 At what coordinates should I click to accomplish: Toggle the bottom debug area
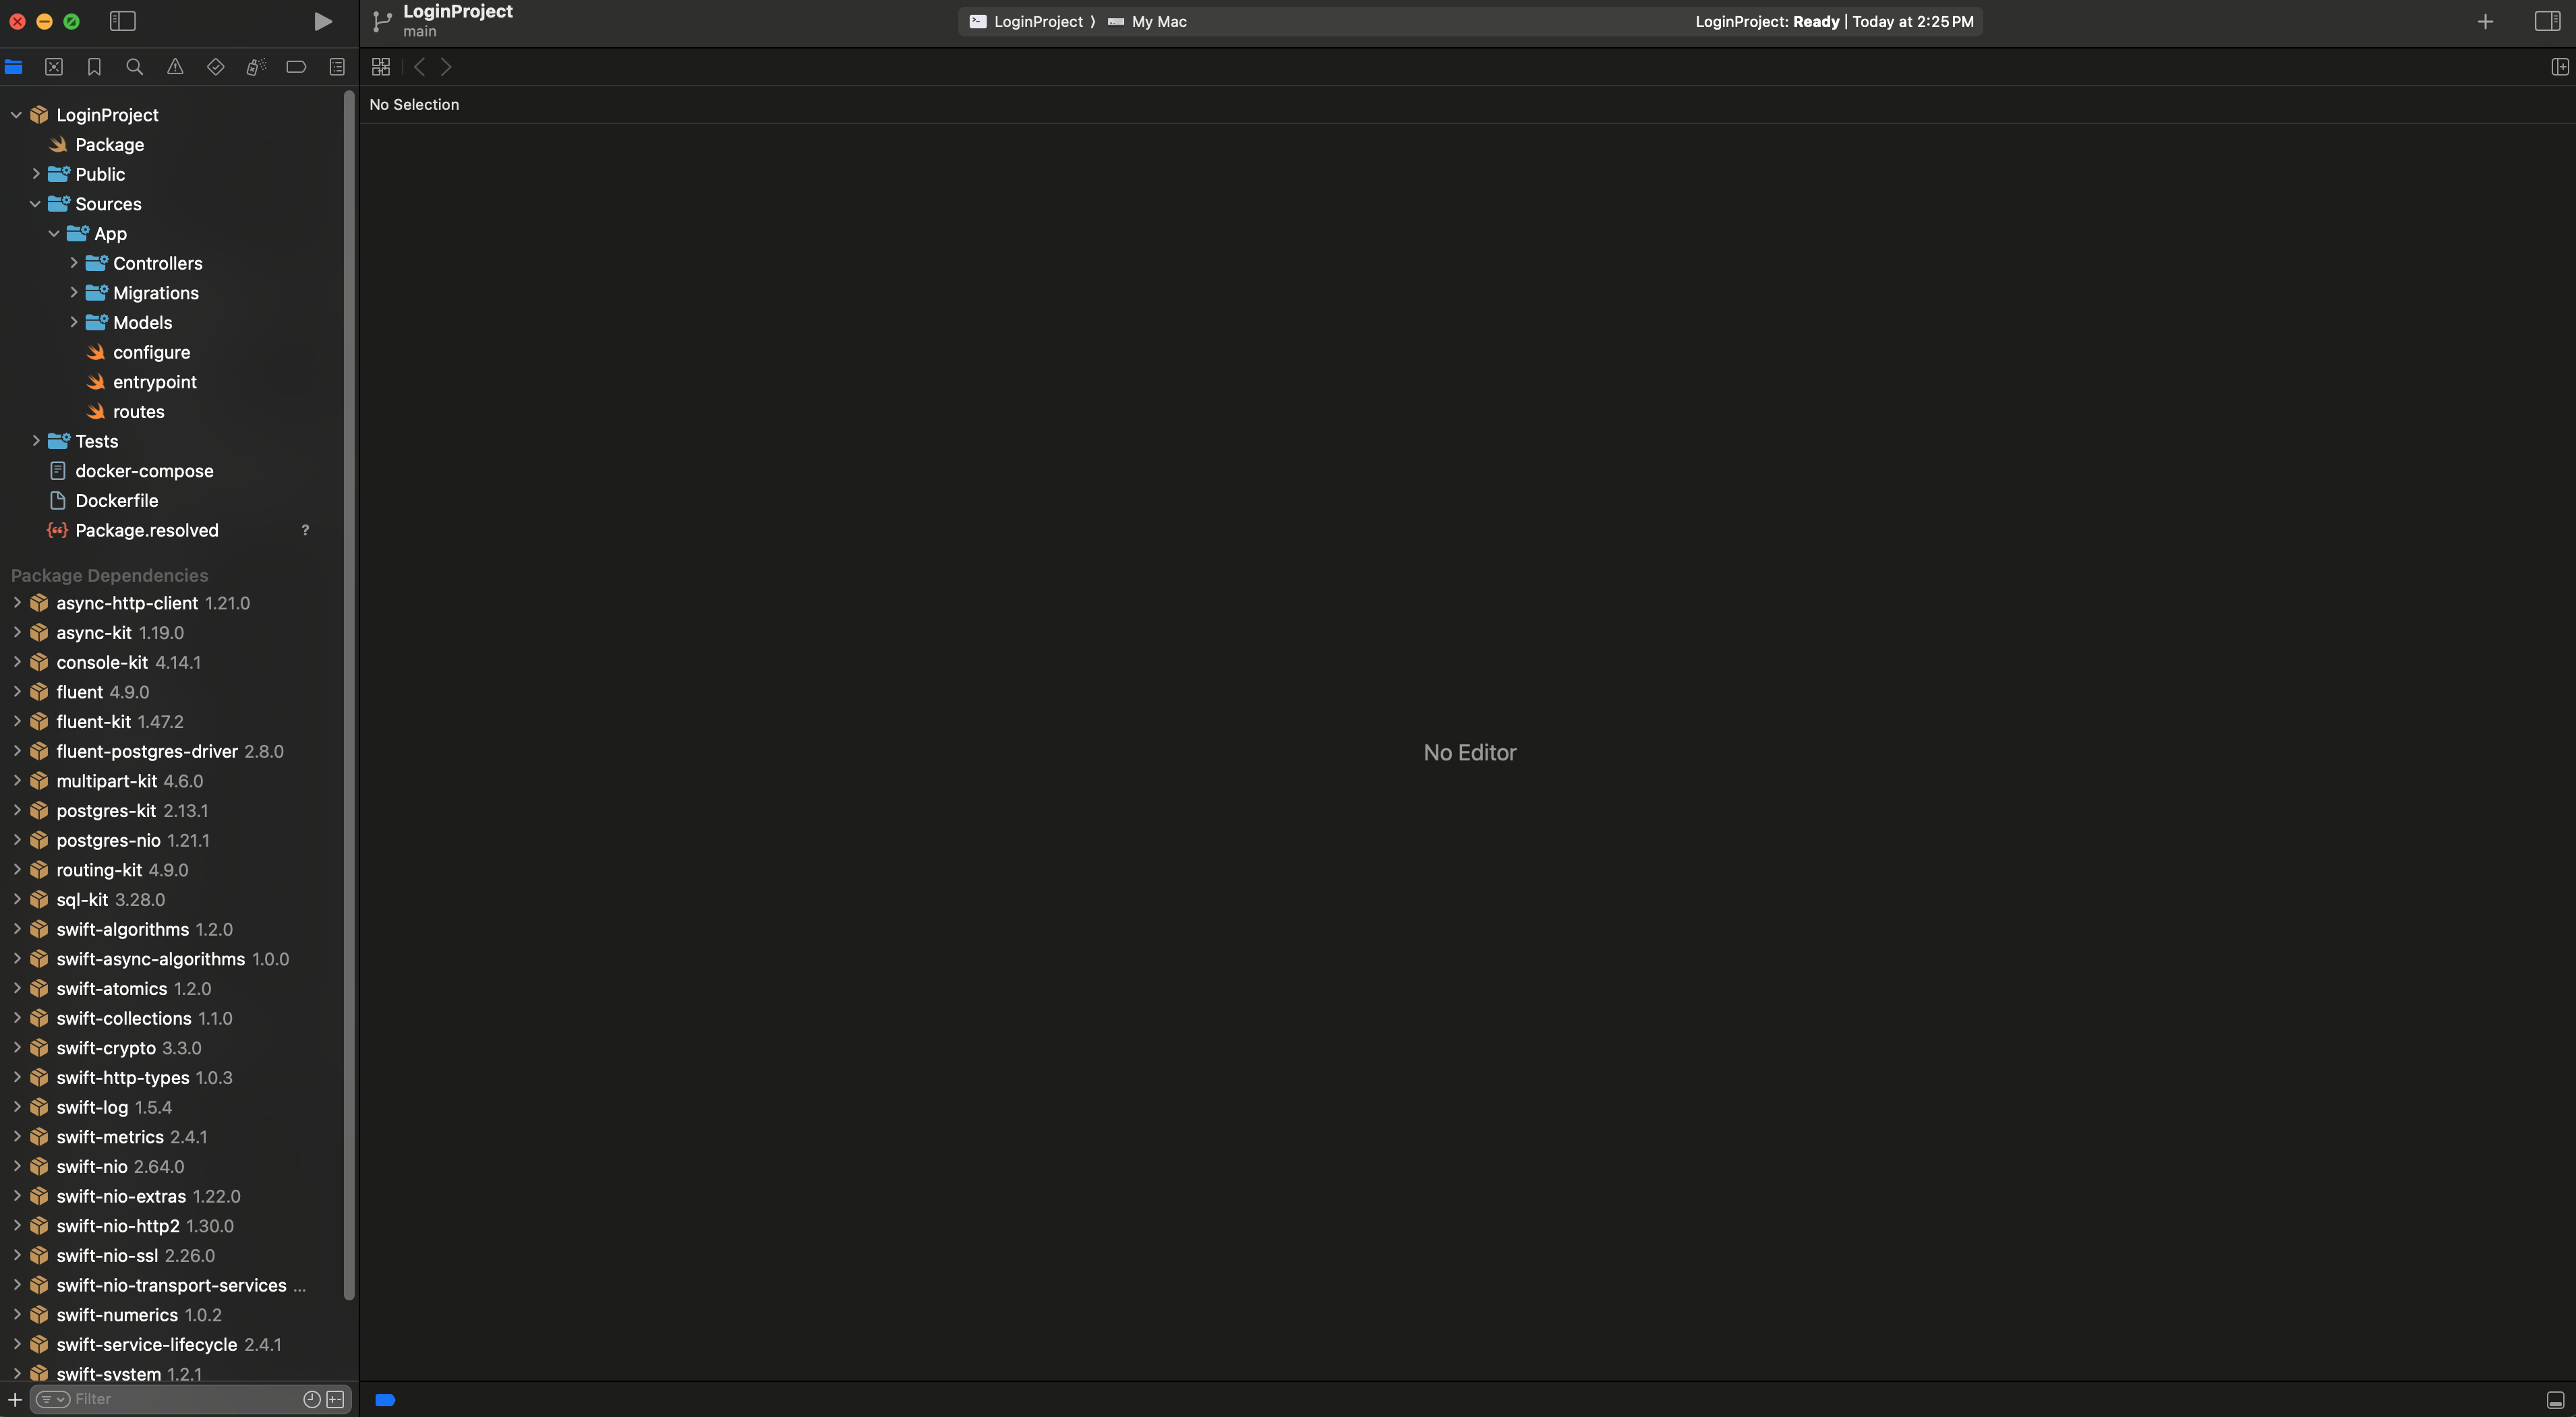[2555, 1399]
